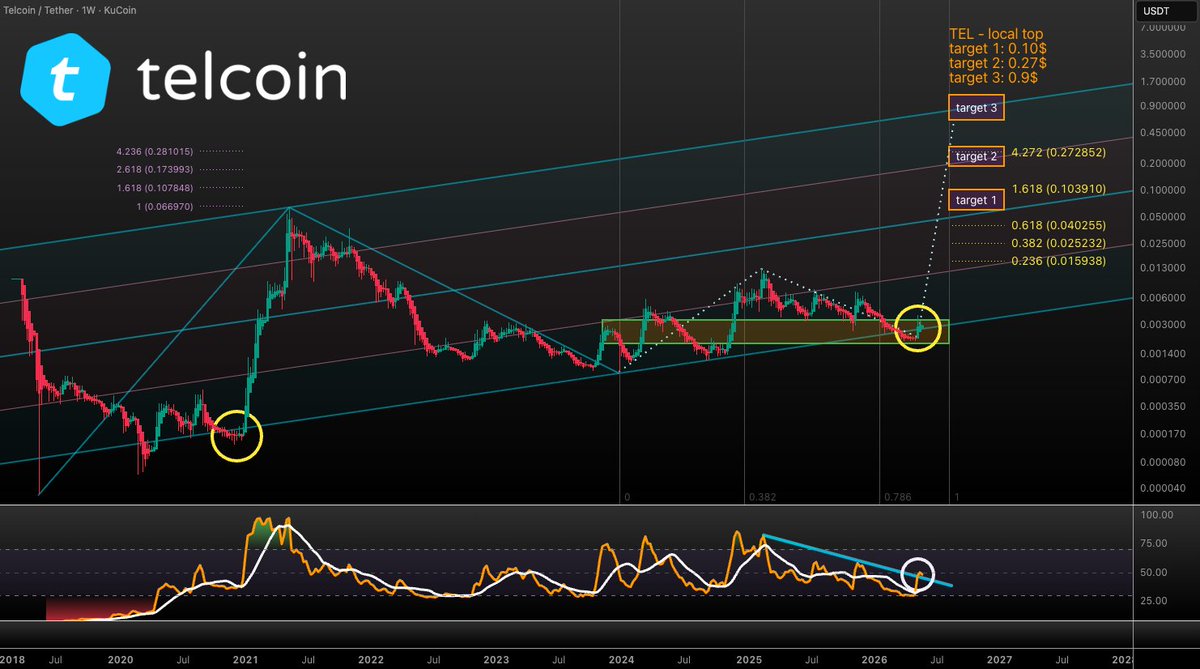
Task: Click the 0.050000 price axis label
Action: pos(1161,217)
